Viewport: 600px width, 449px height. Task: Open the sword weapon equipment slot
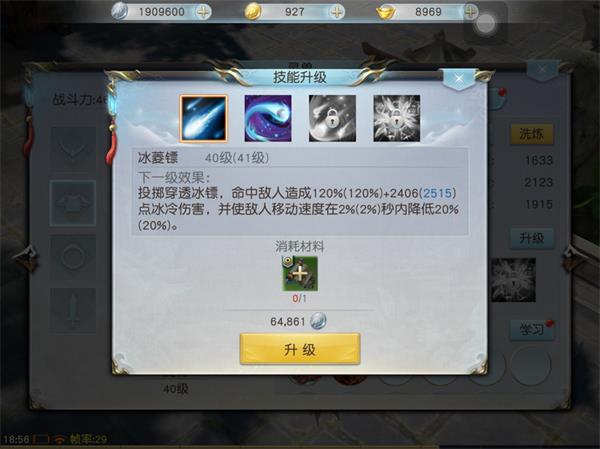pos(73,310)
